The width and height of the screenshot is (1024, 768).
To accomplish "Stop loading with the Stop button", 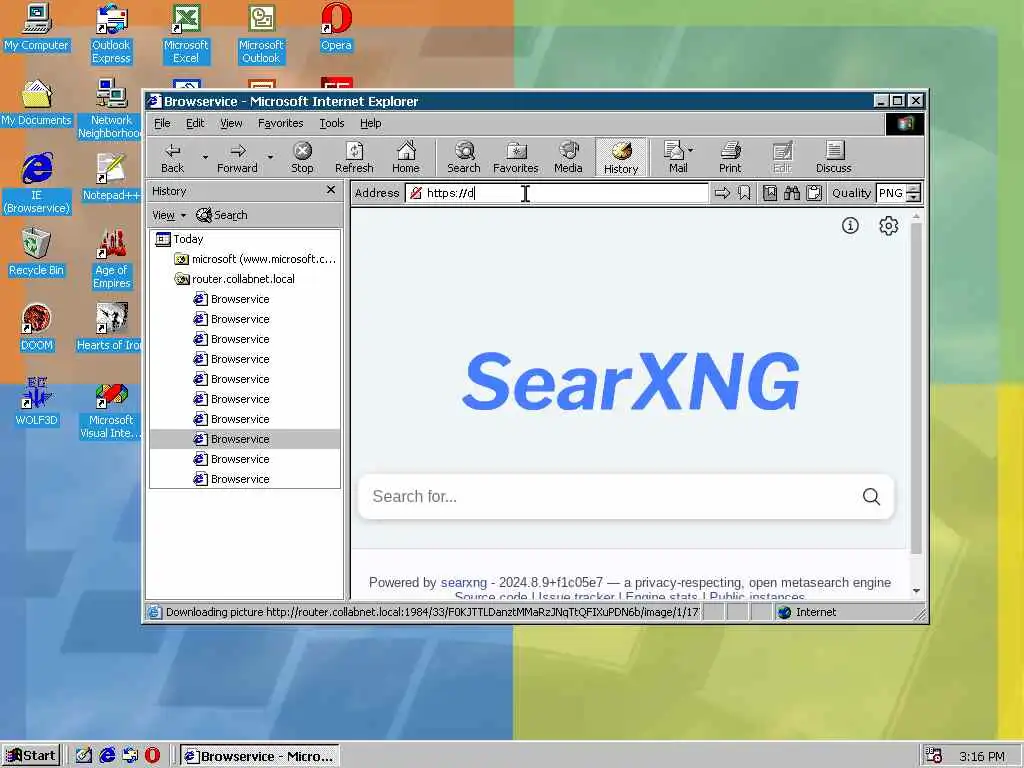I will tap(302, 157).
